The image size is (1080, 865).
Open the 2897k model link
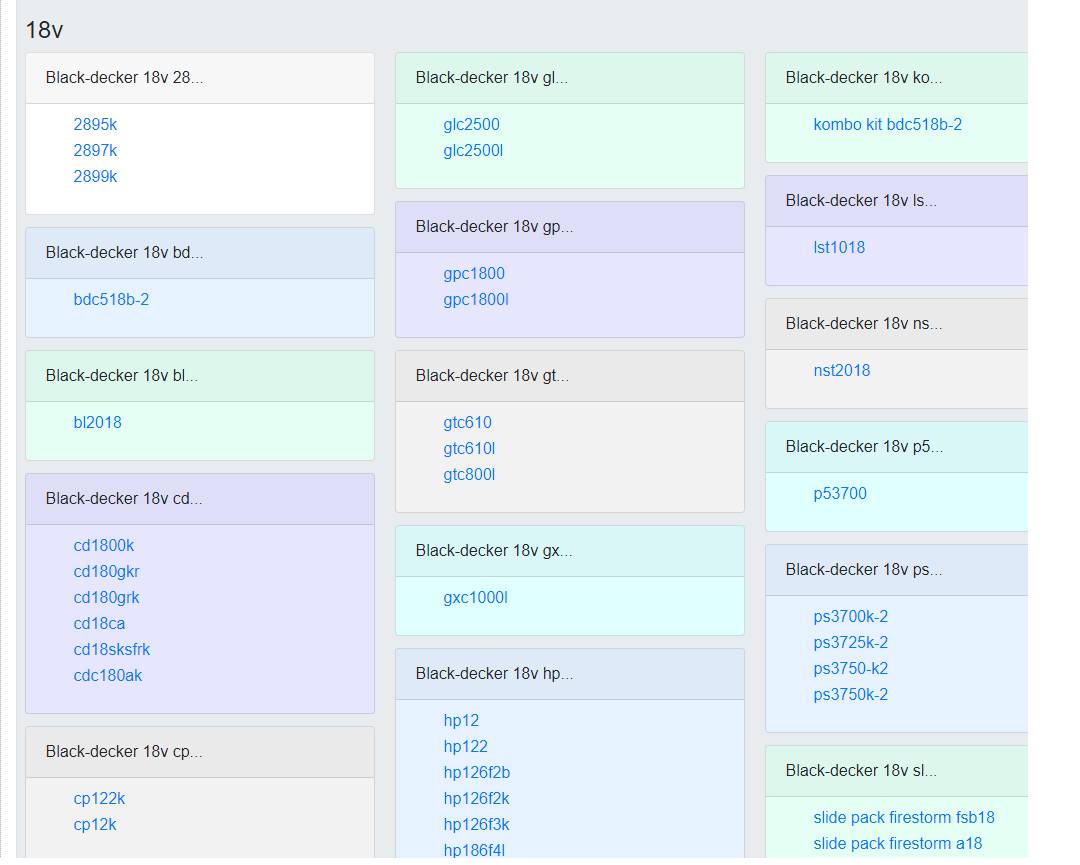[x=95, y=151]
